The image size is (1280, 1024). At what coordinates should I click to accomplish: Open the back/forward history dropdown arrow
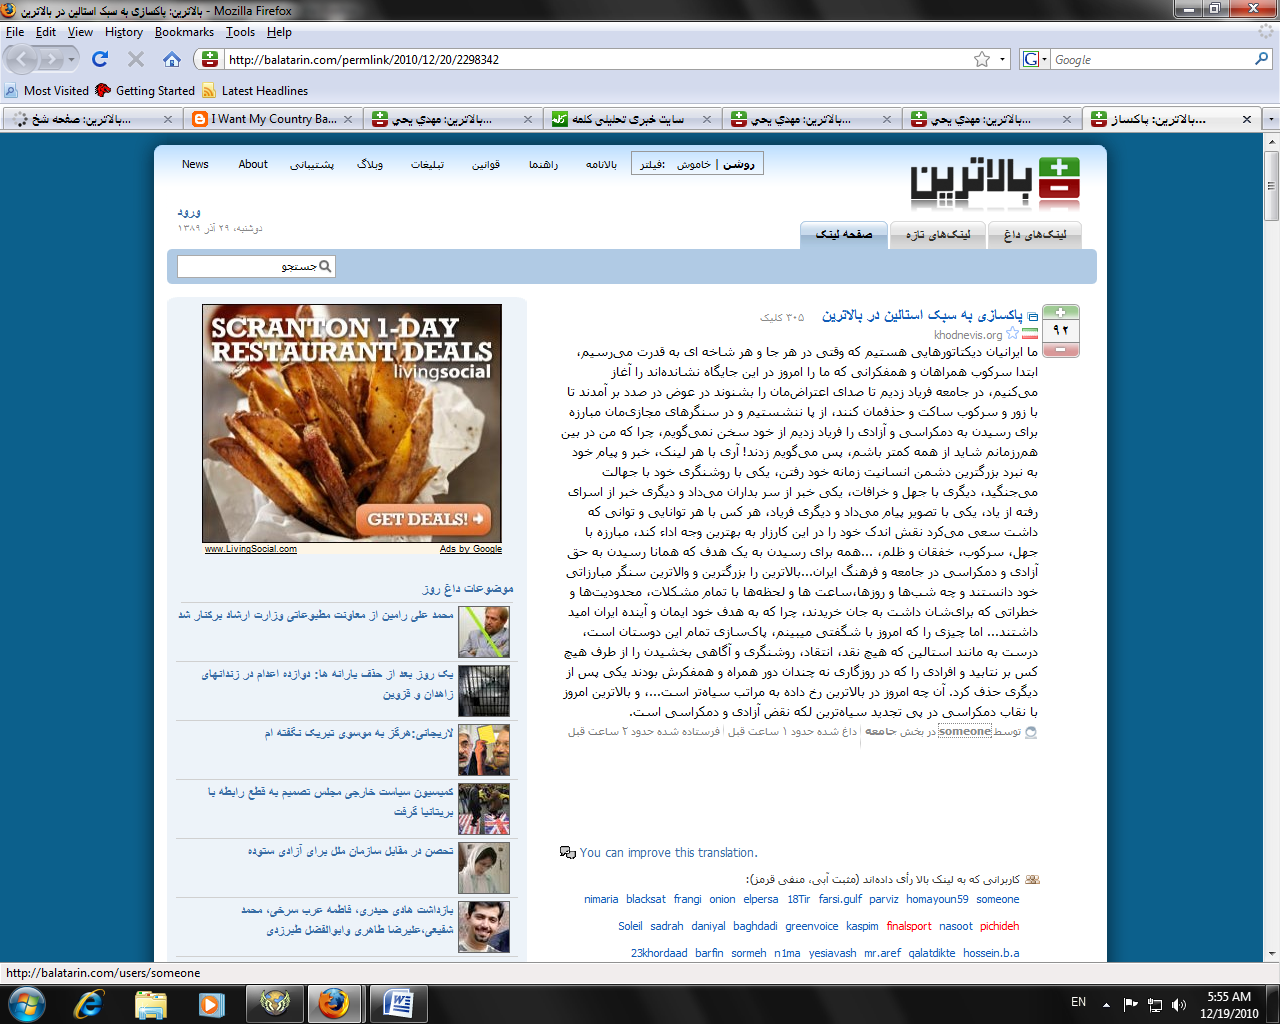(x=71, y=60)
